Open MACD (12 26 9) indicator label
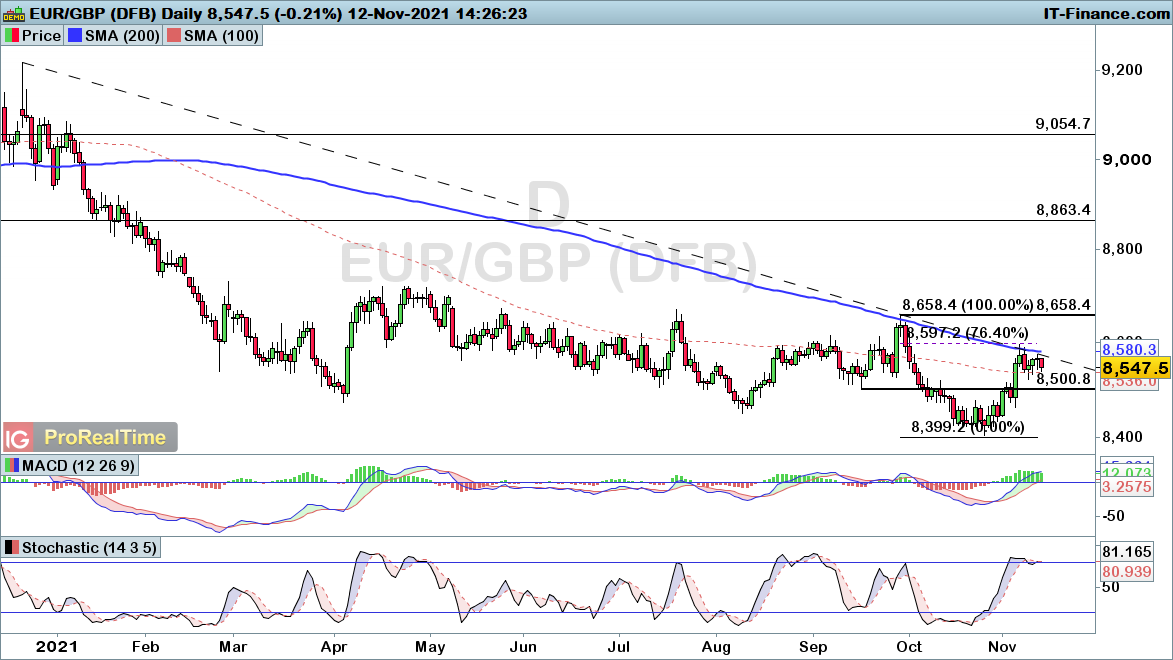Screen dimensions: 1173x660 [79, 465]
